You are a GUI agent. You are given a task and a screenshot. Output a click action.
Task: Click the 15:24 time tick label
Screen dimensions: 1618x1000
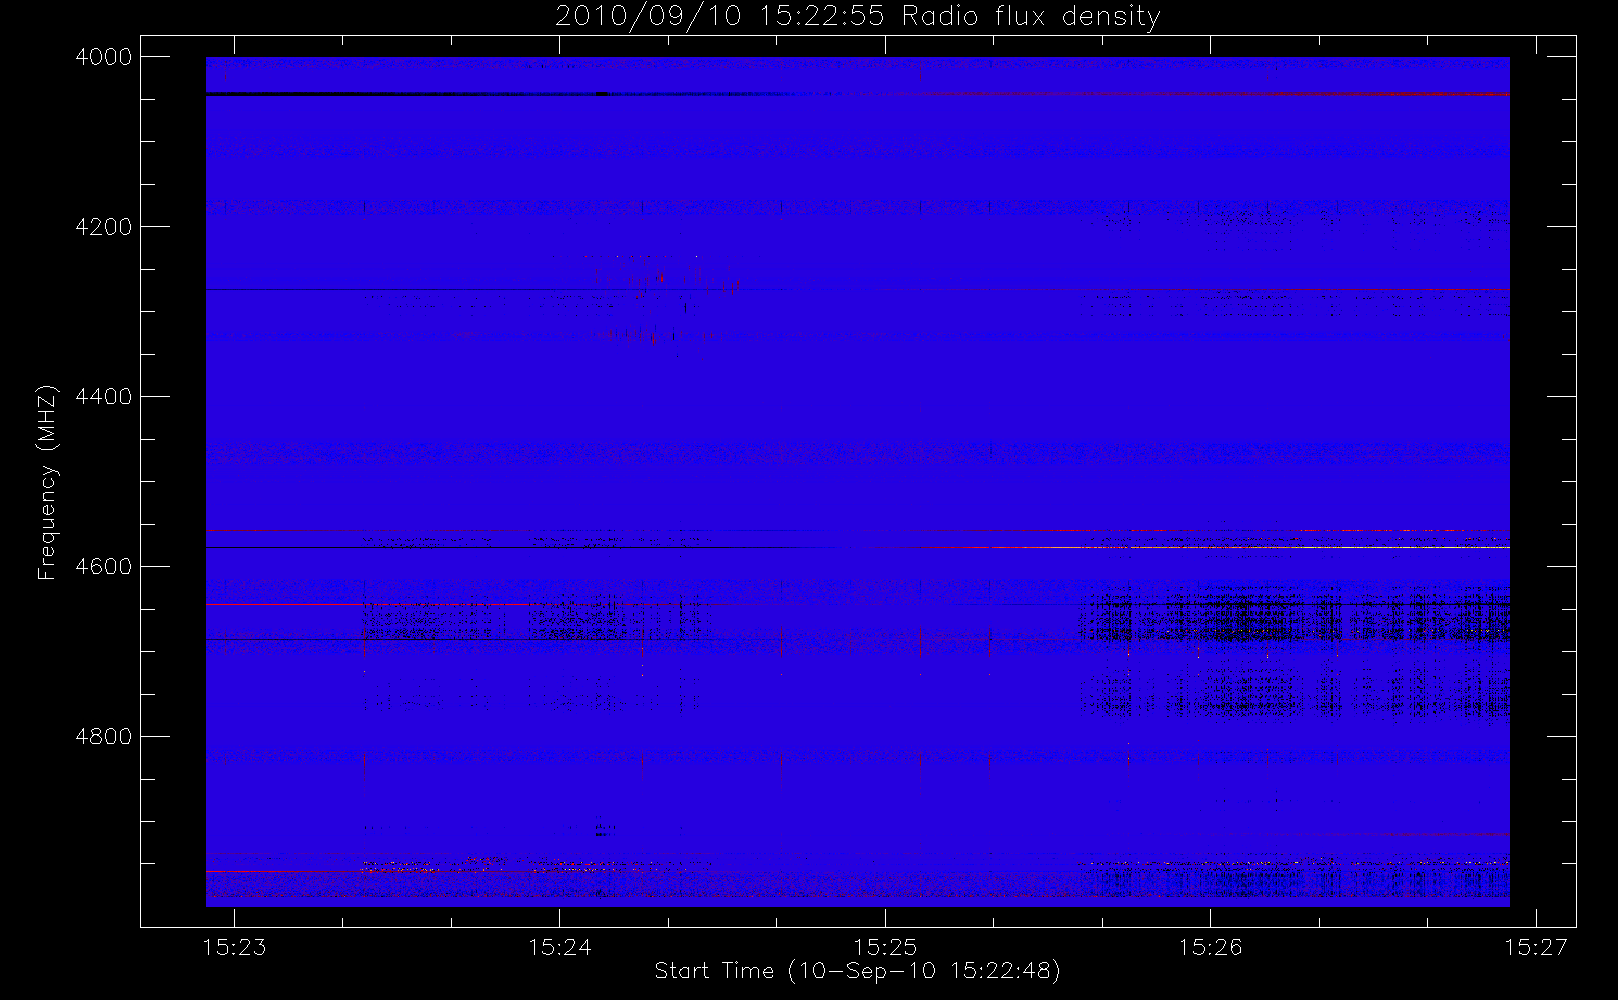(x=560, y=947)
